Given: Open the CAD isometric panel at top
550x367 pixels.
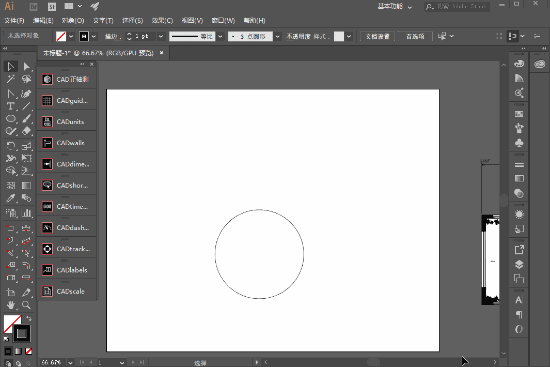Looking at the screenshot, I should point(67,79).
